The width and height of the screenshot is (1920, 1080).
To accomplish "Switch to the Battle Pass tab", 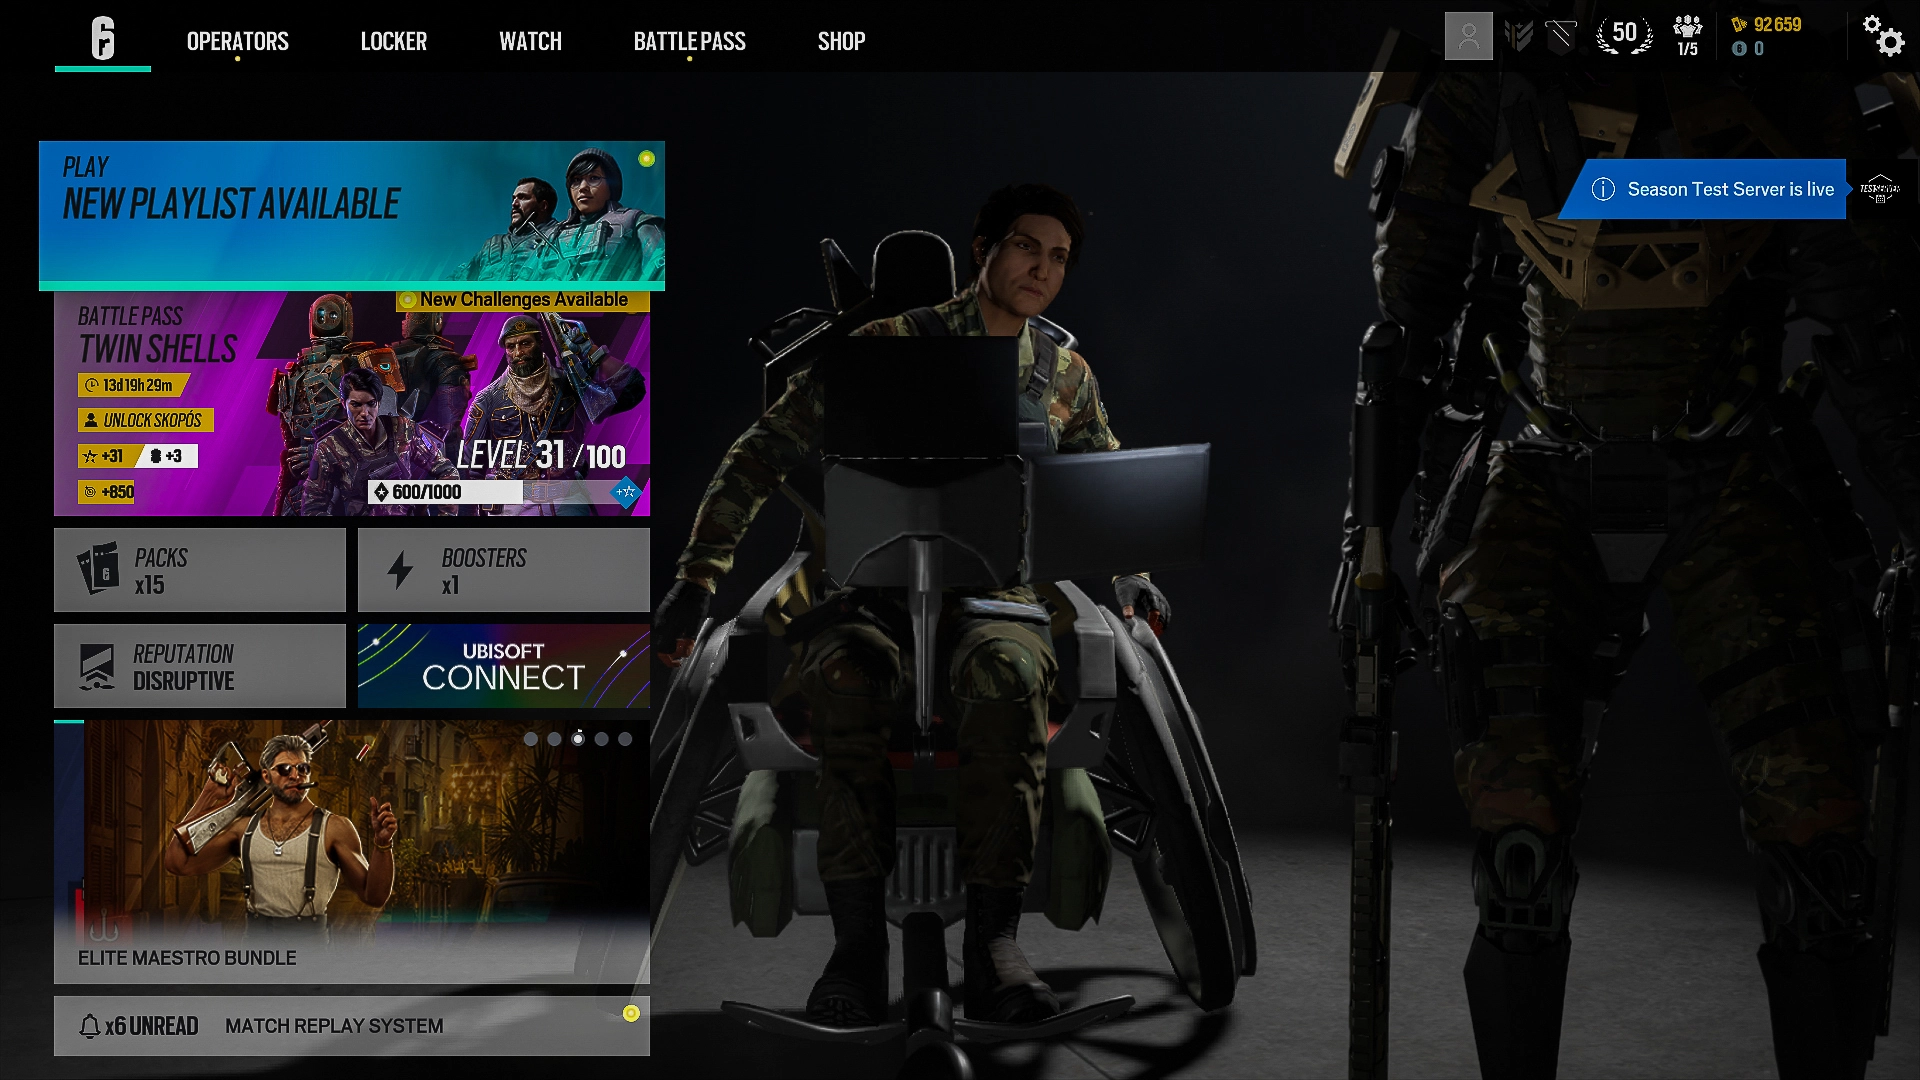I will [x=689, y=41].
